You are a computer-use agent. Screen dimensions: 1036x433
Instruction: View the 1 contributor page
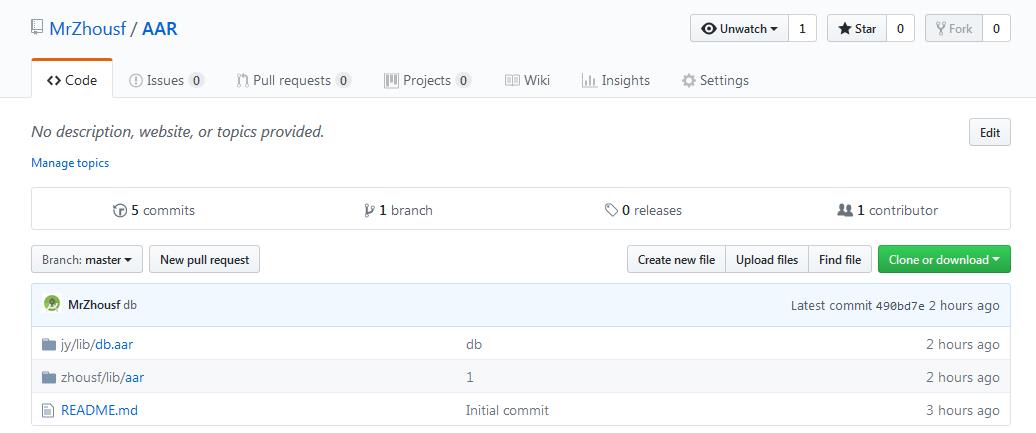point(887,210)
